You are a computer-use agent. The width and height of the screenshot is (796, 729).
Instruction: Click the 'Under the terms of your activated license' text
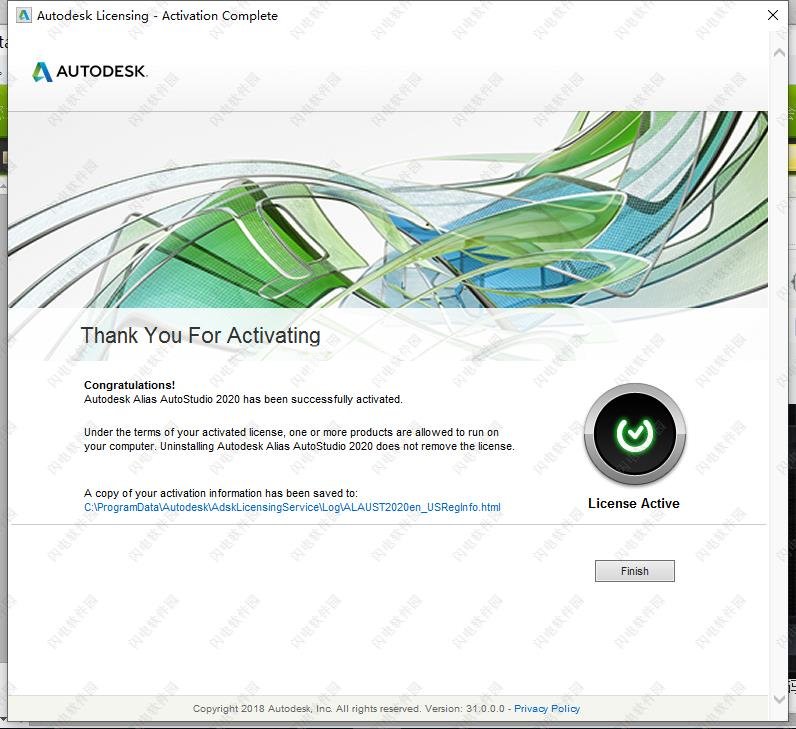pos(299,439)
